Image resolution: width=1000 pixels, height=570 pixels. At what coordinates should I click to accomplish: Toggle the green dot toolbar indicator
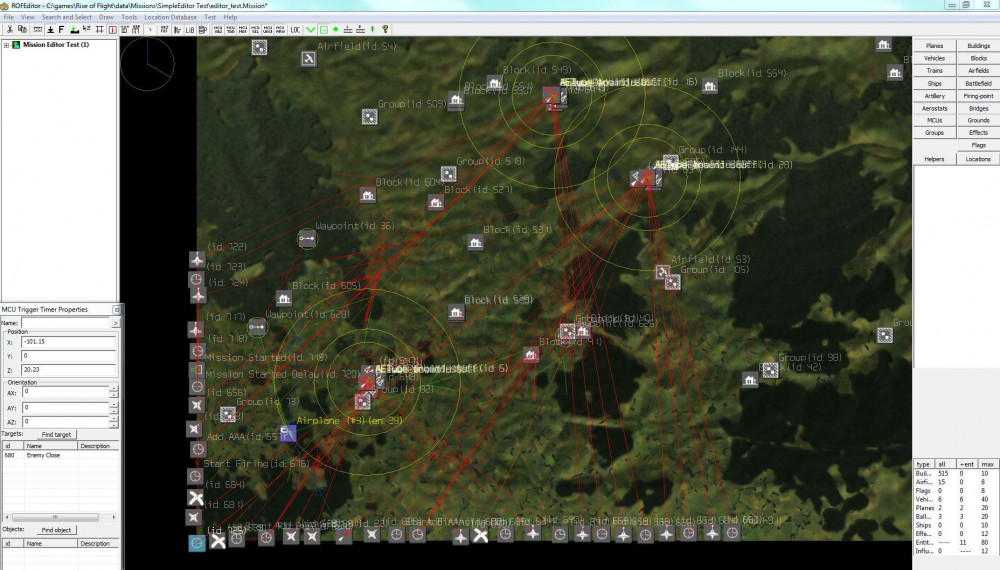coord(335,30)
